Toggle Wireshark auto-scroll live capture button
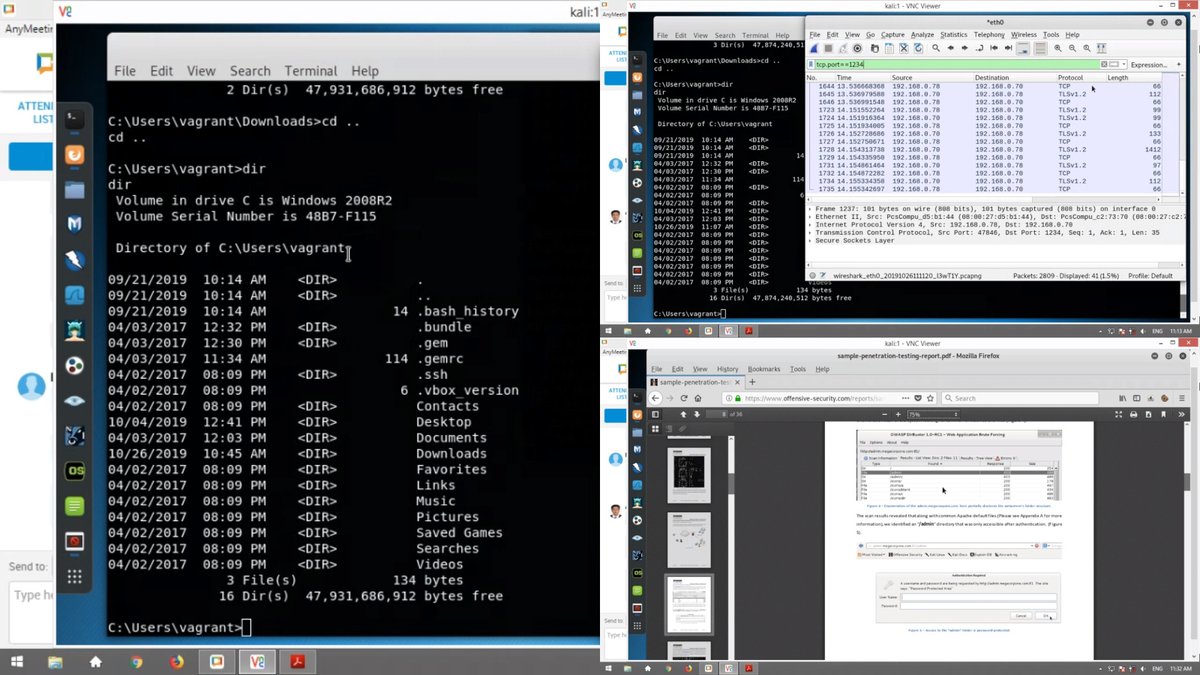 click(1023, 48)
